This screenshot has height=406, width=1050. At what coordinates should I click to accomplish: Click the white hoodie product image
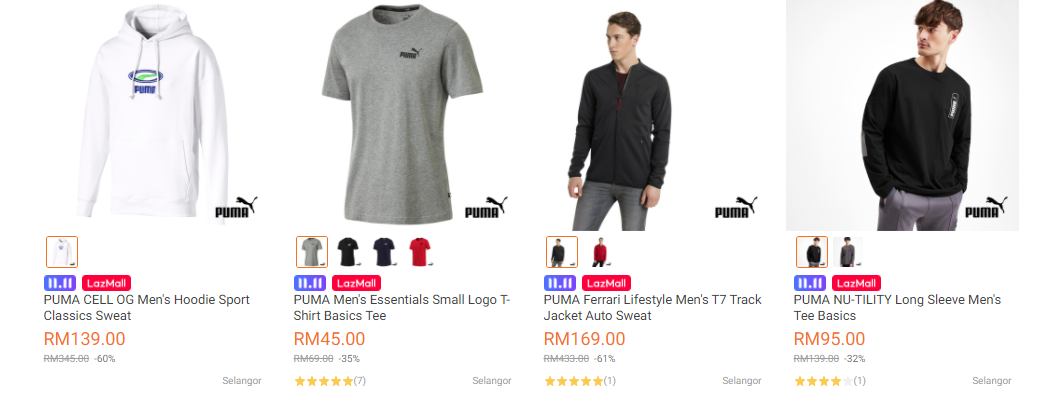[152, 115]
